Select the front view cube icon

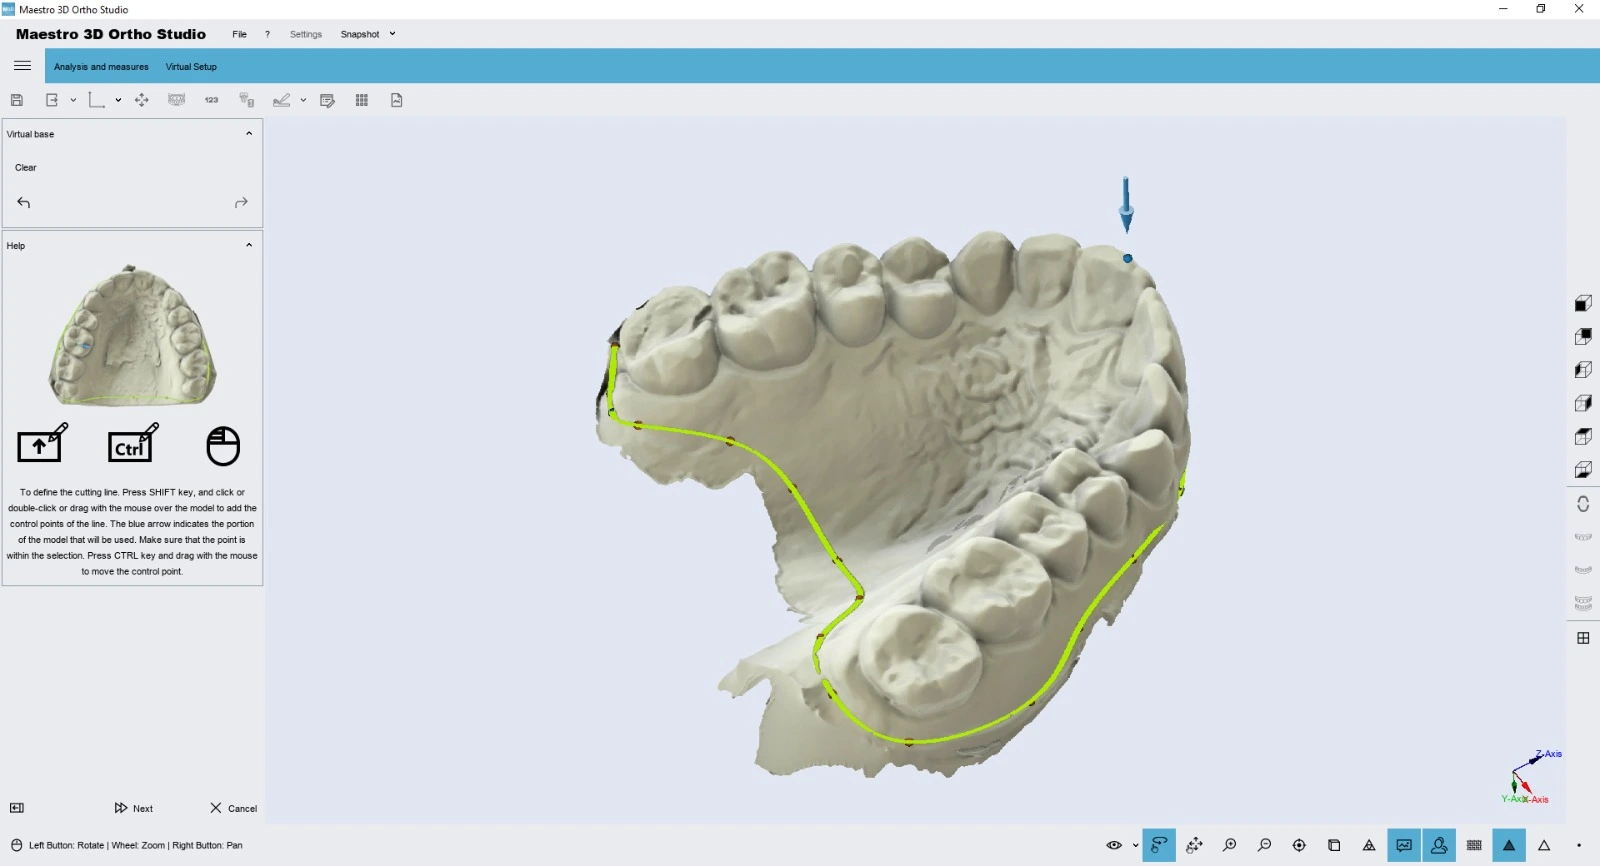tap(1583, 303)
